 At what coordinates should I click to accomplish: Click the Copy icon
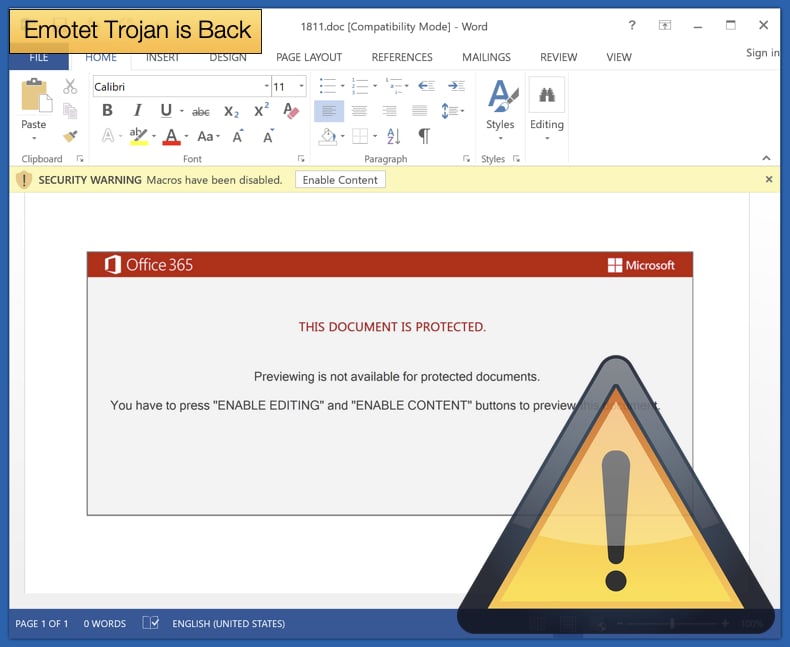(70, 111)
